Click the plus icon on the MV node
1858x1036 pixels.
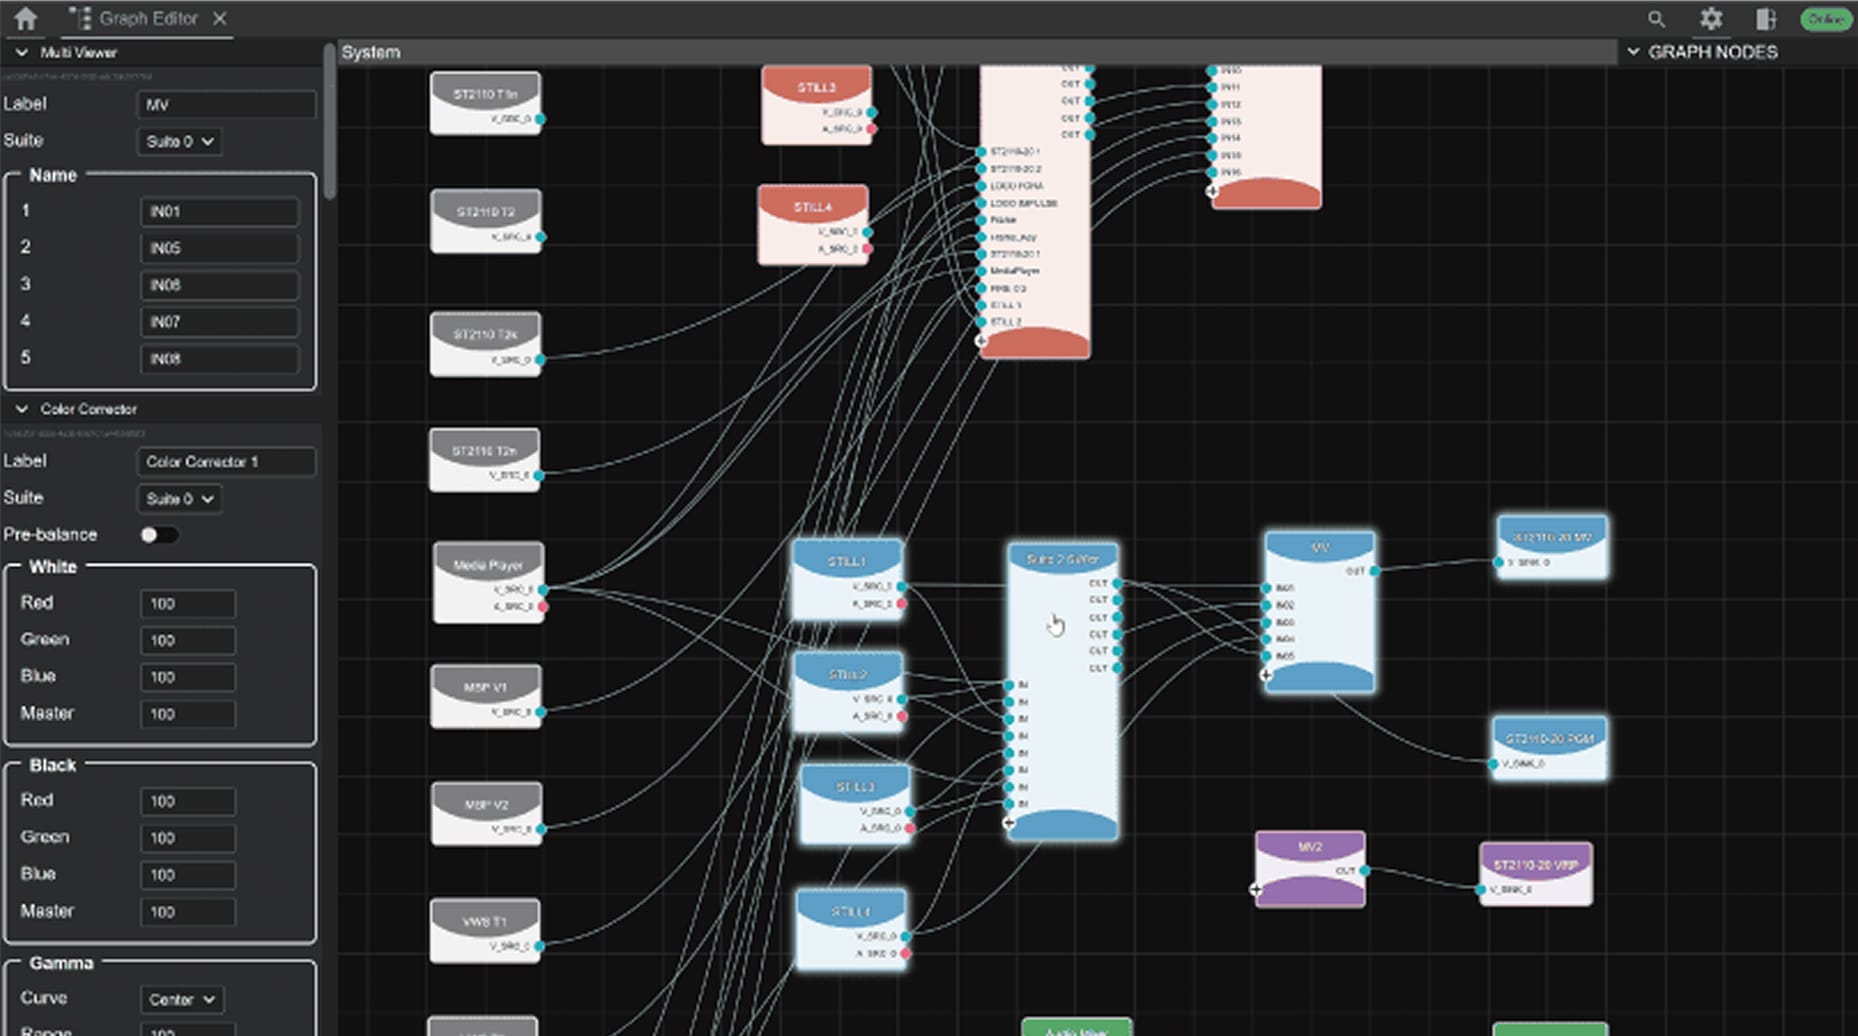(x=1264, y=676)
